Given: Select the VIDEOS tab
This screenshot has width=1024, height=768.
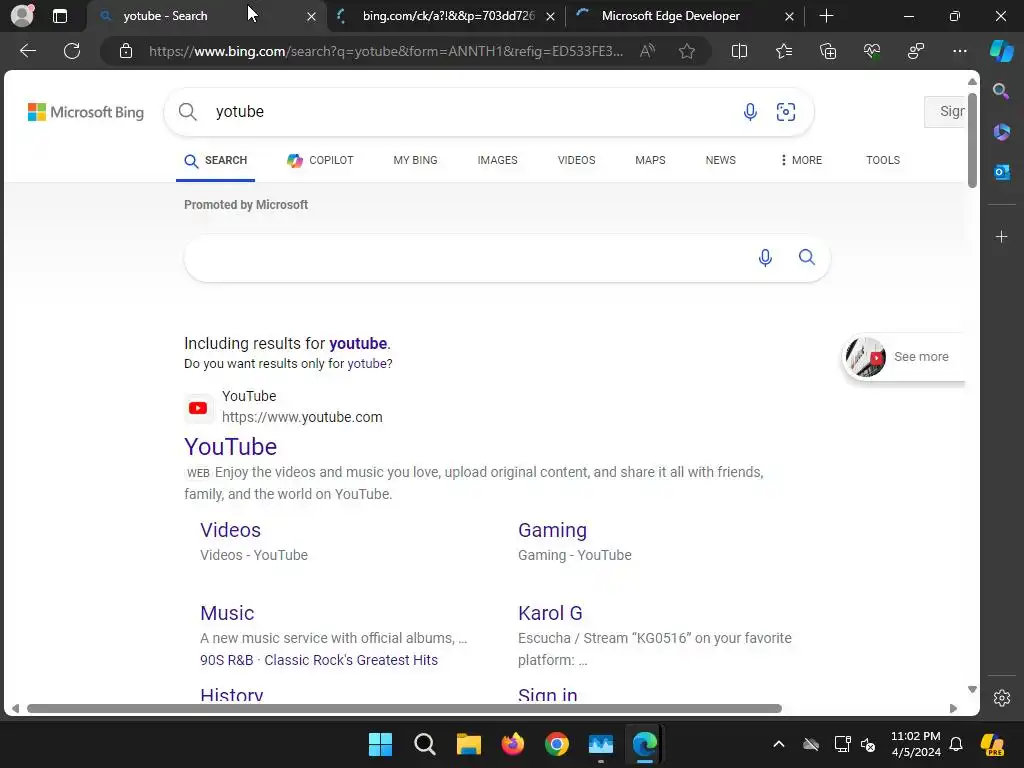Looking at the screenshot, I should click(577, 160).
